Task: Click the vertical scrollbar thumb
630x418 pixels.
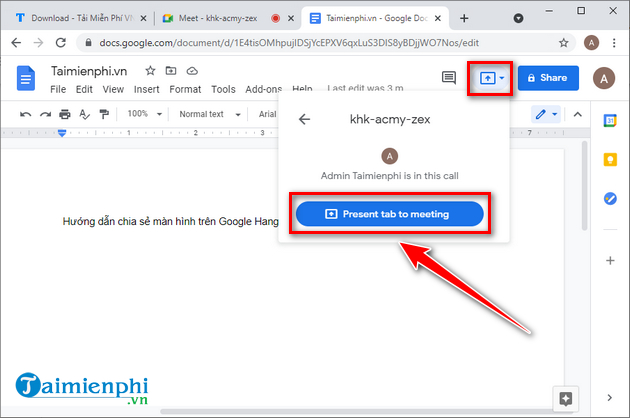Action: tap(585, 185)
